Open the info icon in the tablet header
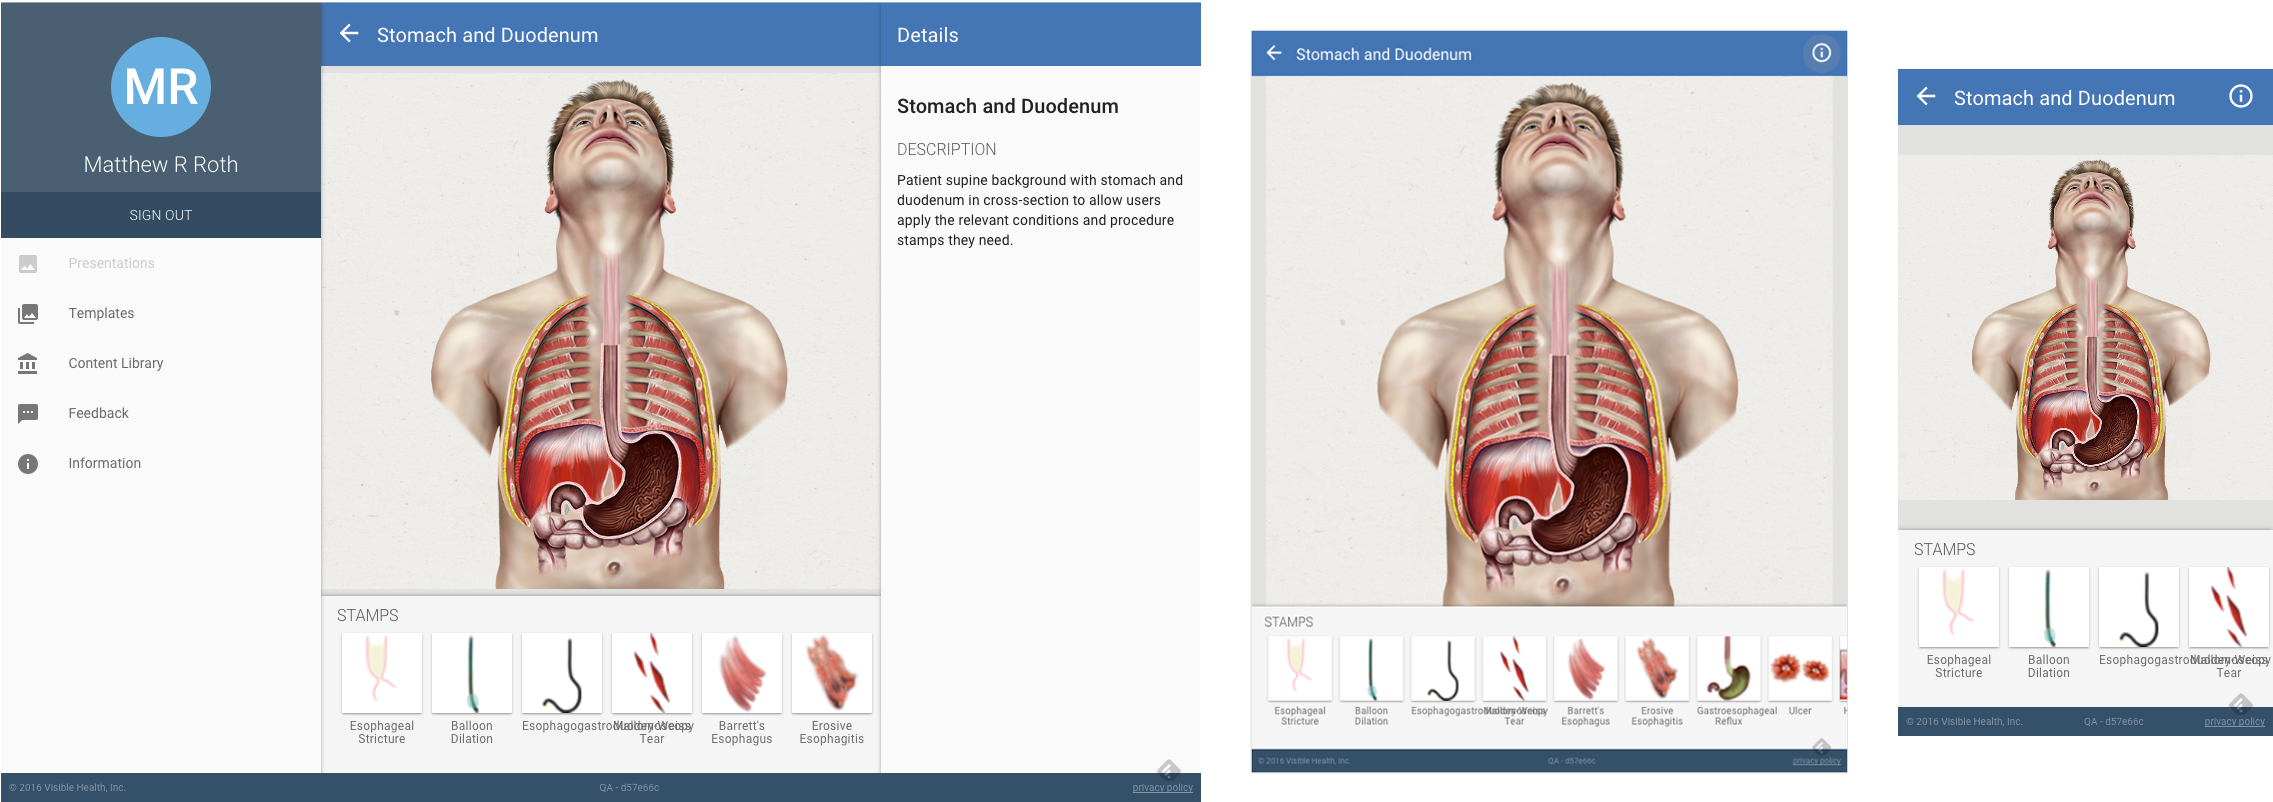The height and width of the screenshot is (802, 2273). point(1821,53)
